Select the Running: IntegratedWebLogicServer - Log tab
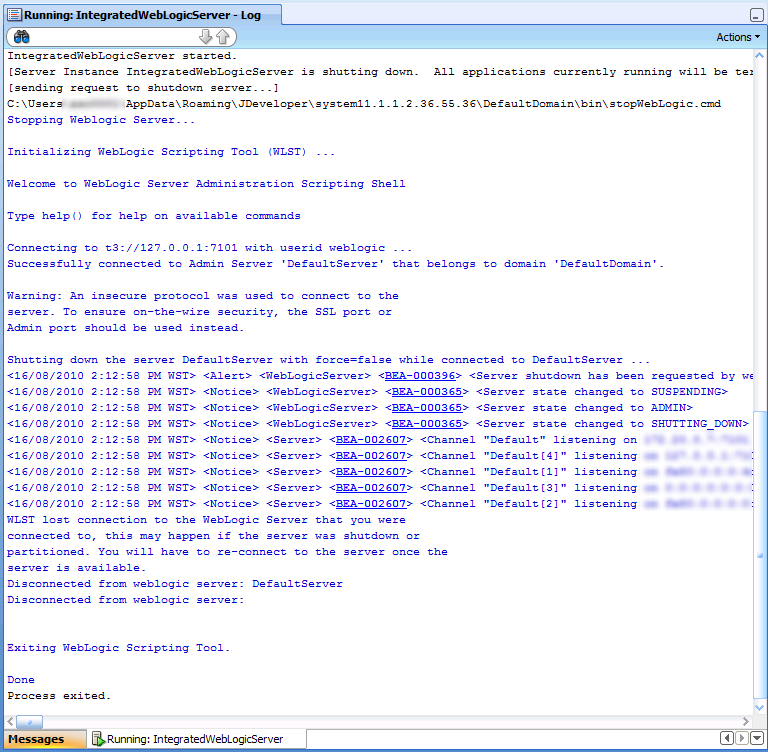The image size is (768, 752). pos(143,15)
